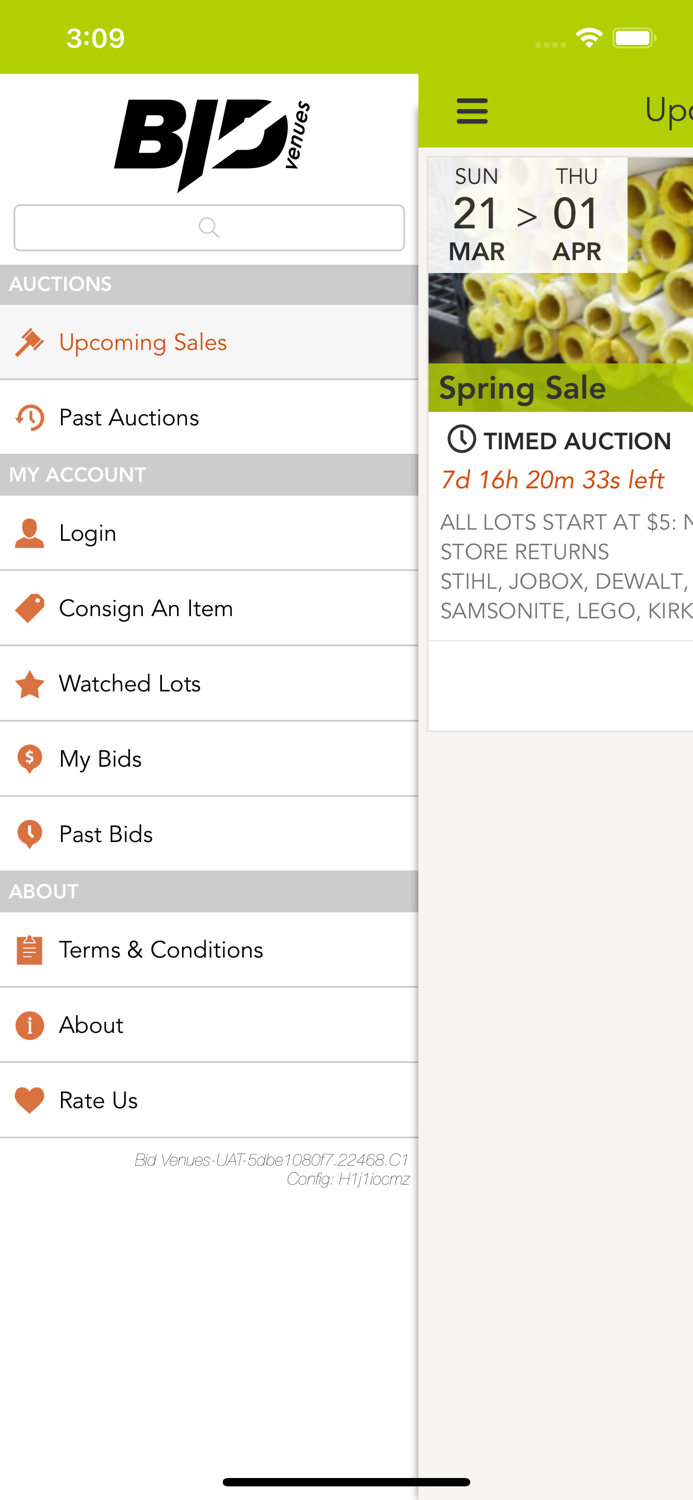Click the Consign An Item tag icon
This screenshot has height=1500, width=693.
[x=29, y=608]
